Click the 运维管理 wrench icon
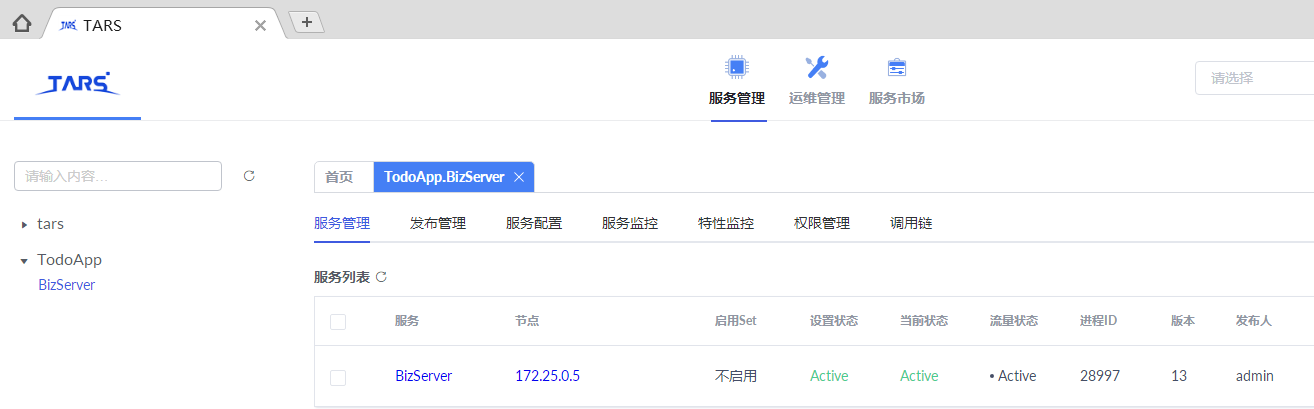Viewport: 1314px width, 409px height. 817,67
